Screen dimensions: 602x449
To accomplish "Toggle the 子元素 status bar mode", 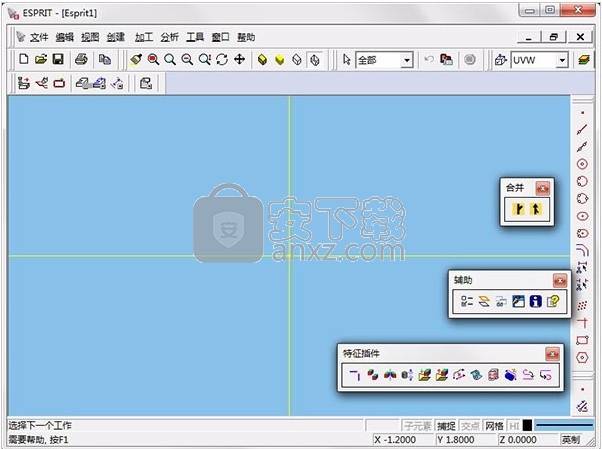I will click(x=417, y=426).
